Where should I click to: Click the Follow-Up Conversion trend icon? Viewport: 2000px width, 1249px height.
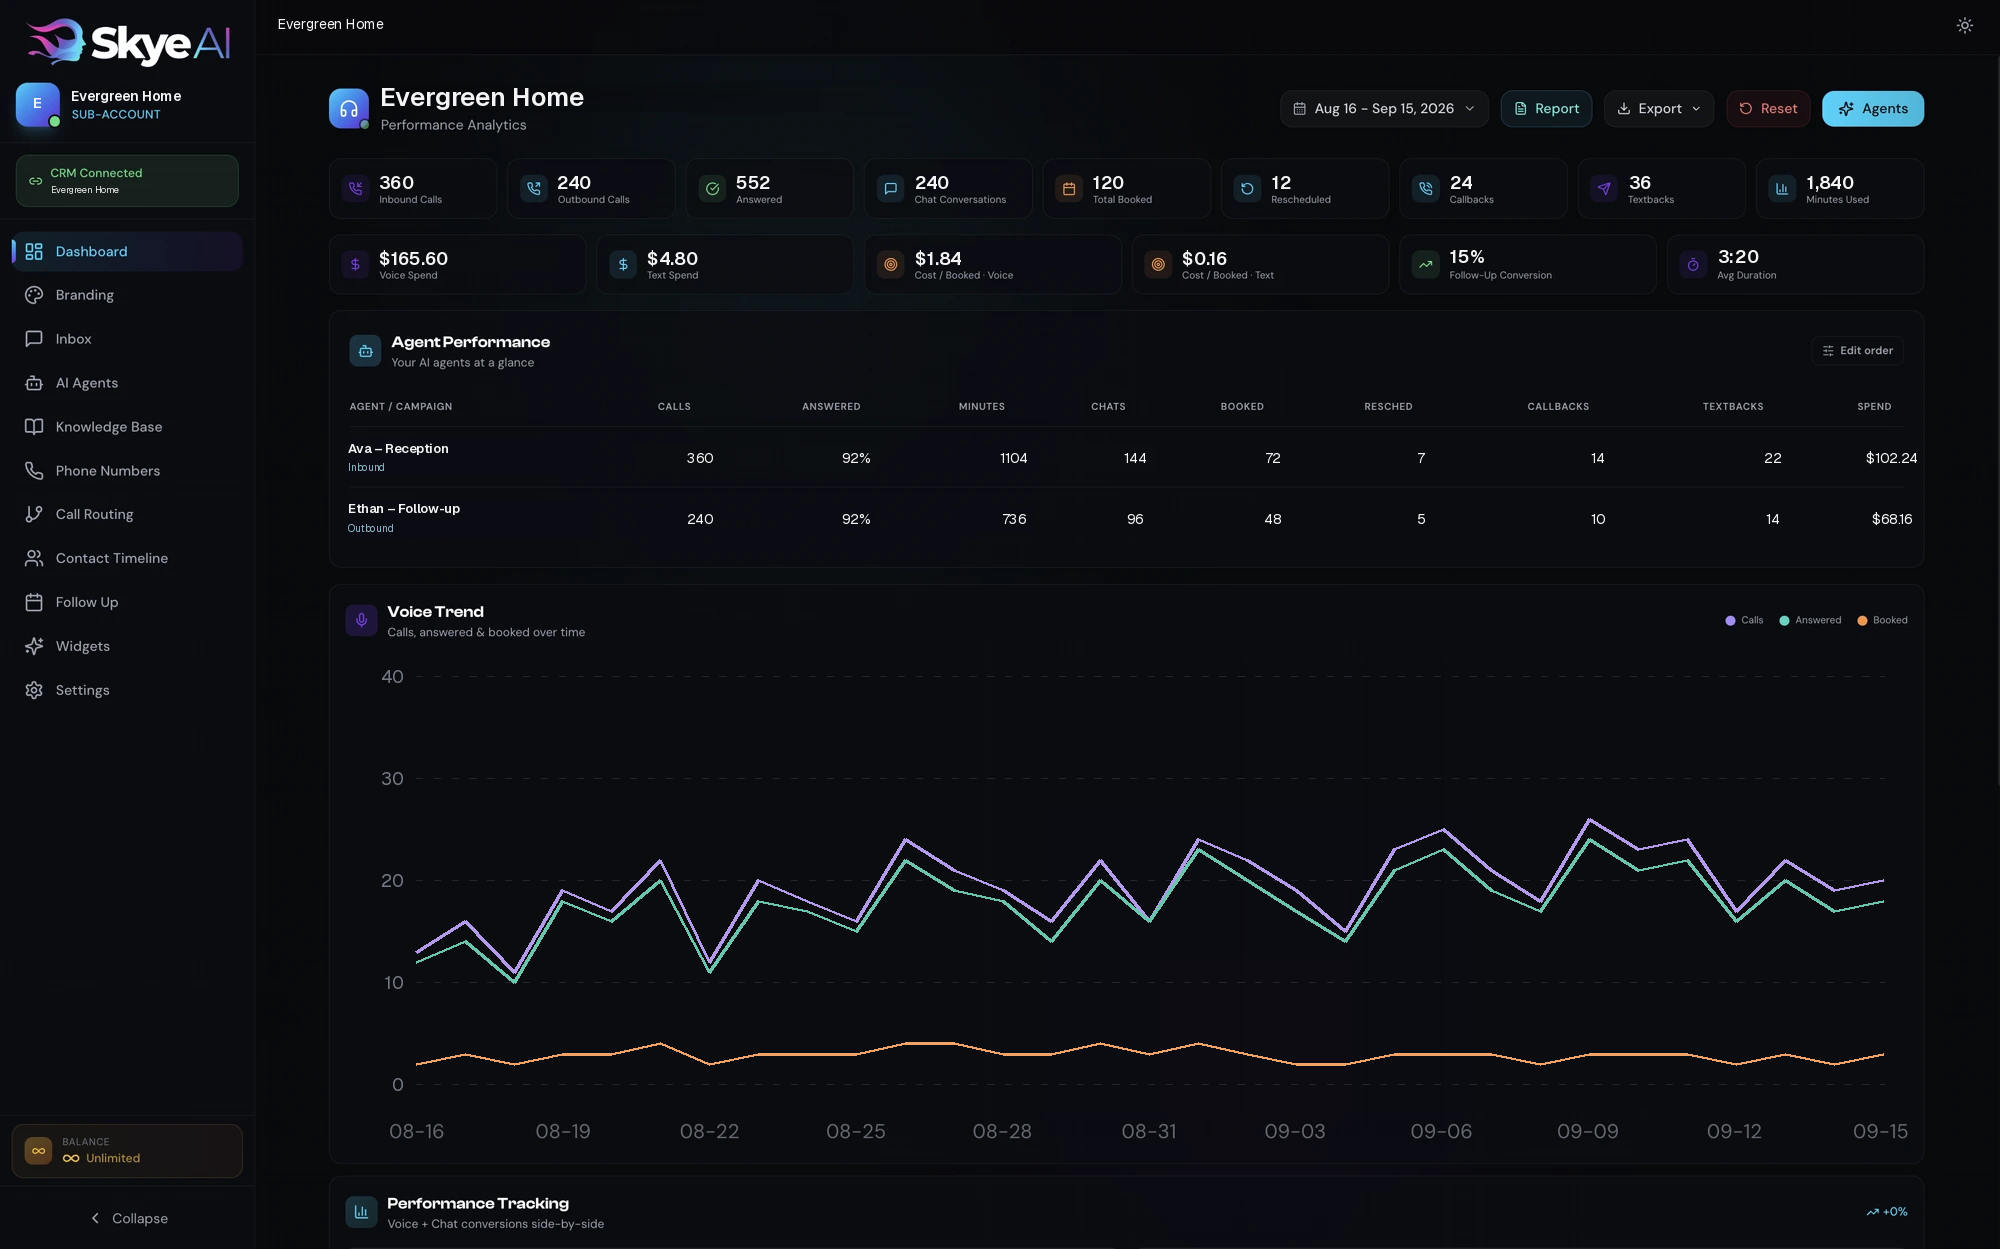tap(1426, 264)
